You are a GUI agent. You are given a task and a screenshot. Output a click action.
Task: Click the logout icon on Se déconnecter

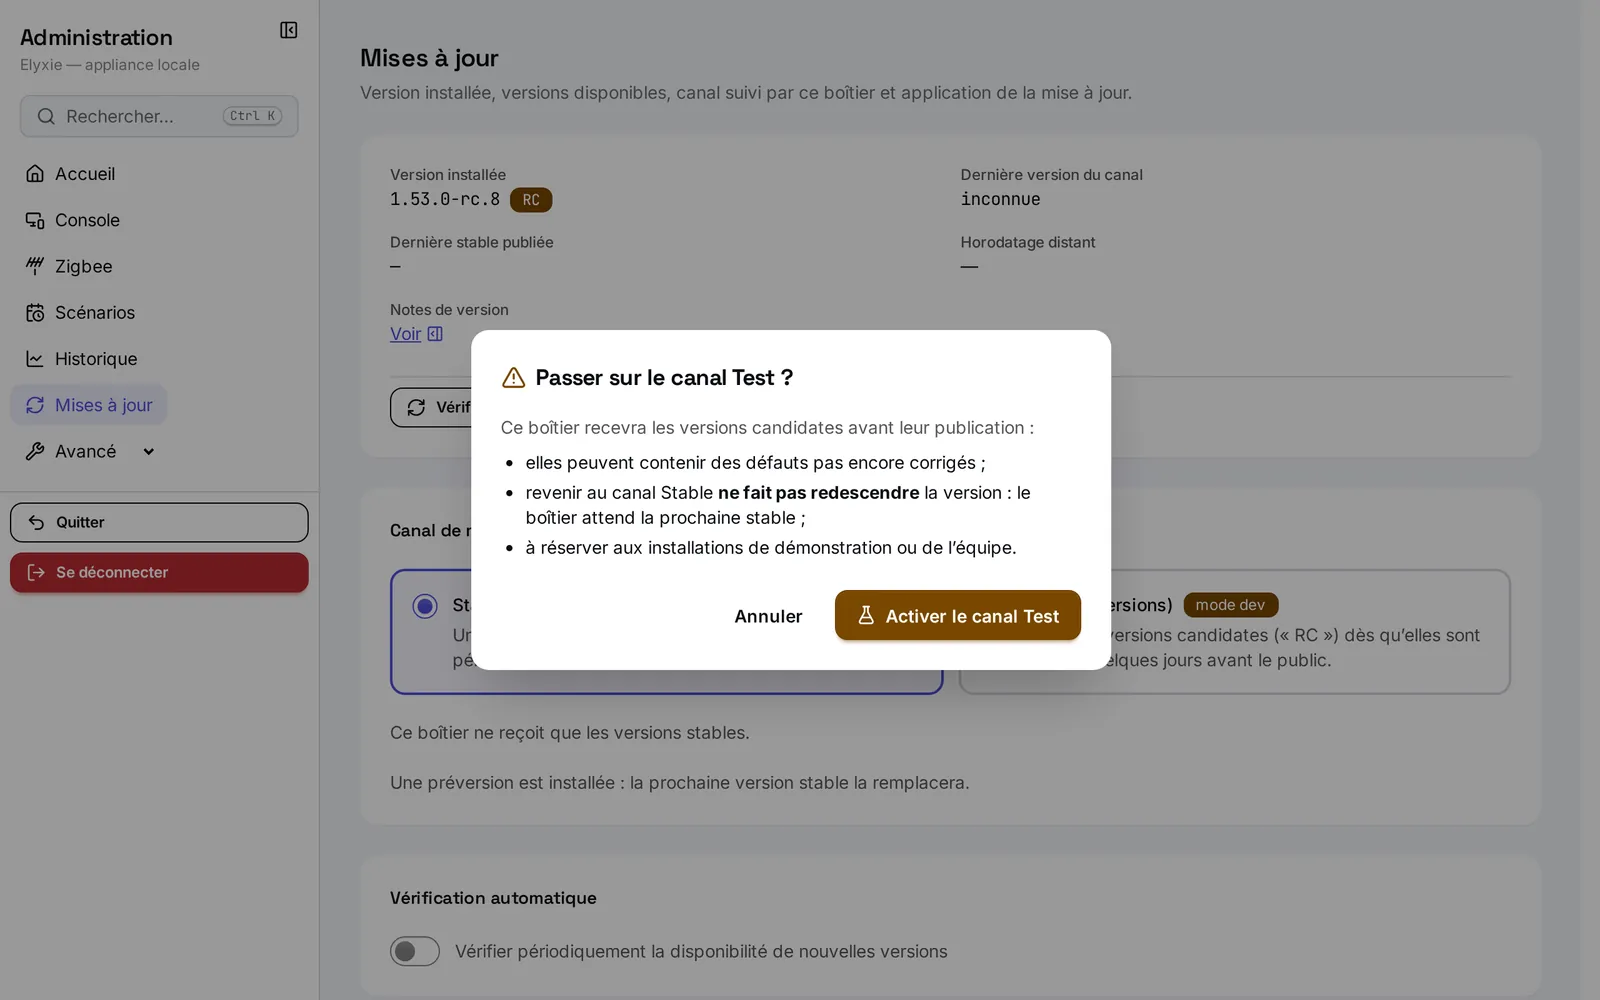pyautogui.click(x=36, y=572)
